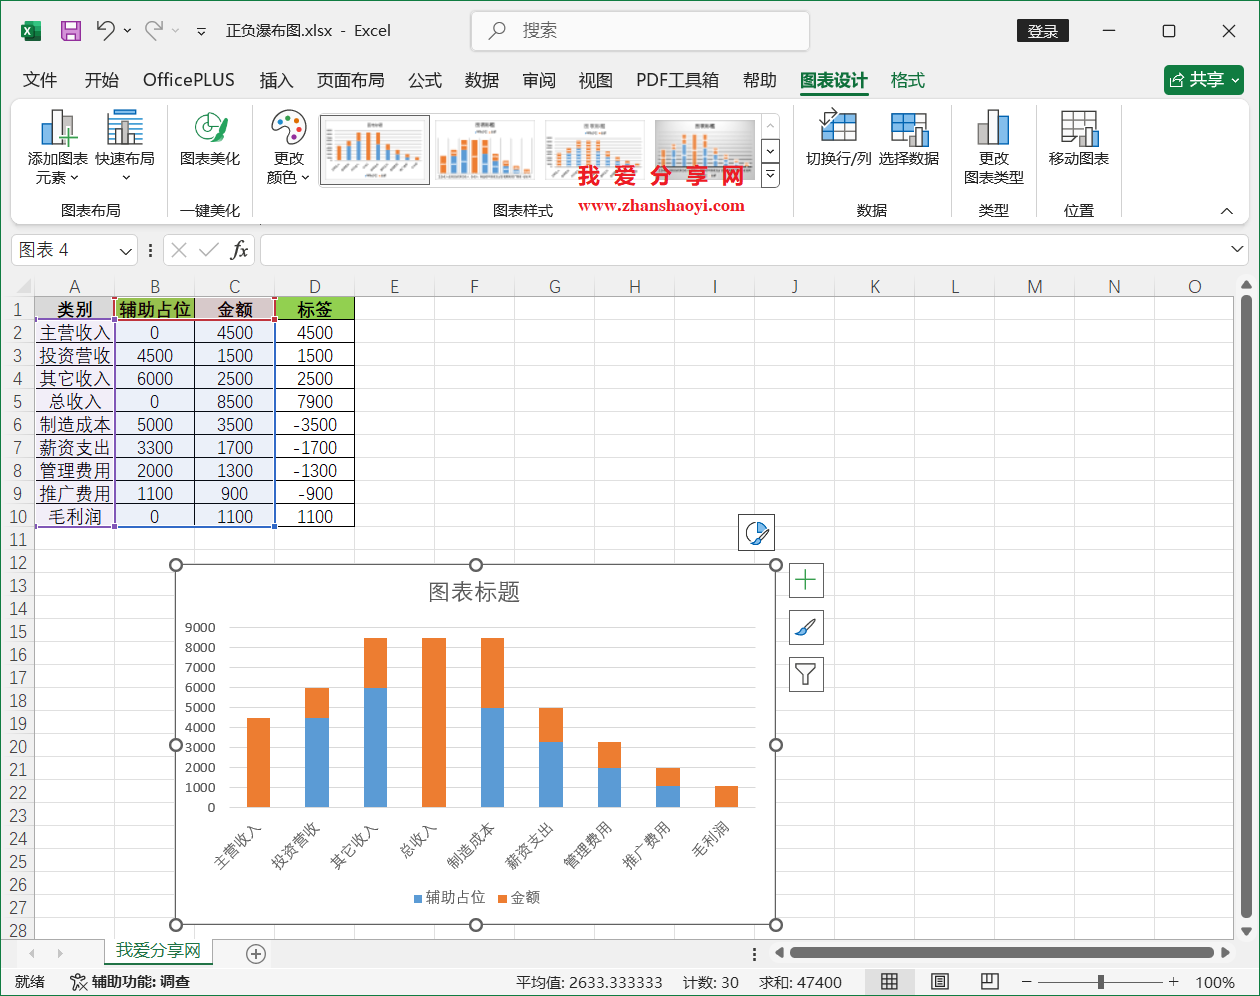
Task: Expand the chart styles gallery with the More arrow
Action: [x=769, y=175]
